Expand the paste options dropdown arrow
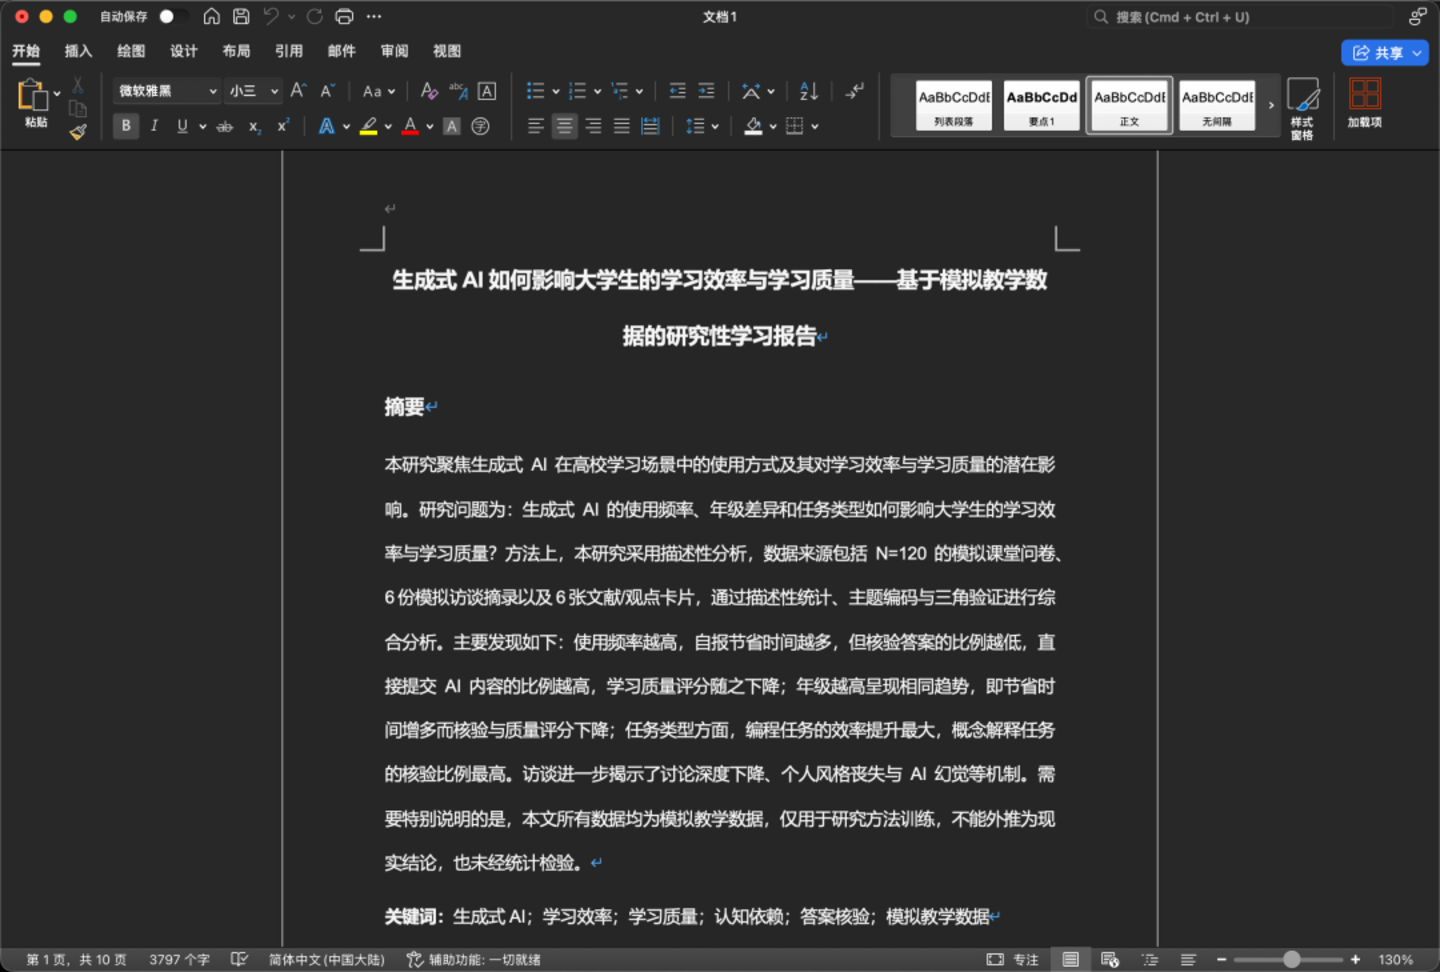 [x=57, y=94]
